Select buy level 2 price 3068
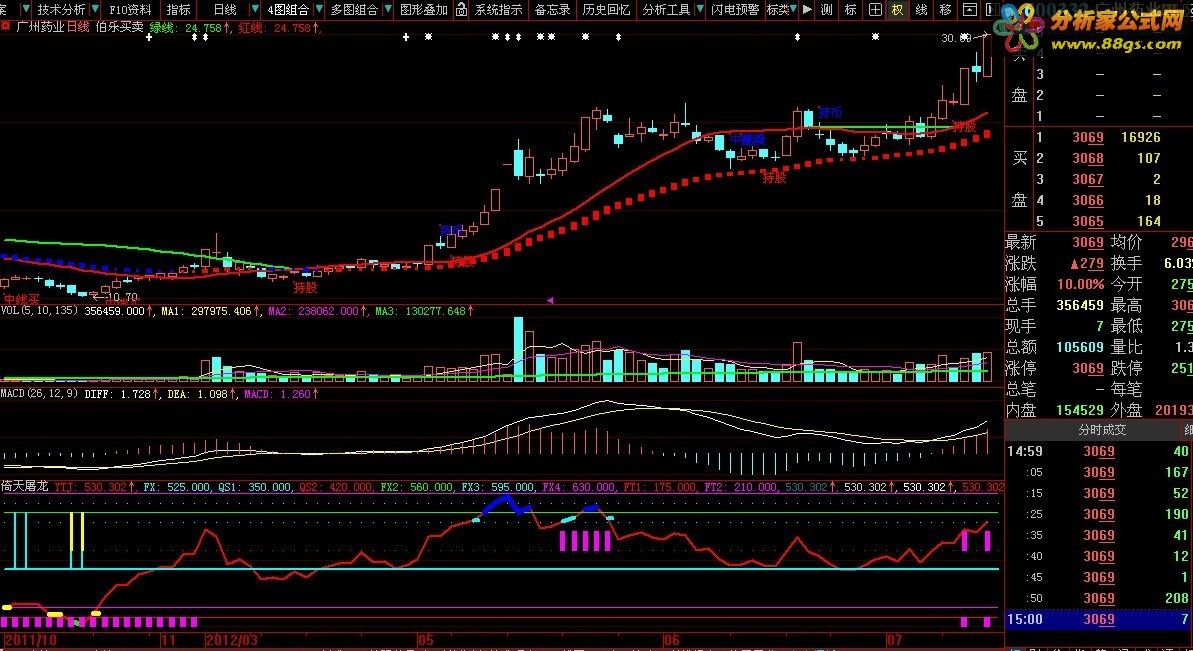The image size is (1193, 651). [1087, 158]
